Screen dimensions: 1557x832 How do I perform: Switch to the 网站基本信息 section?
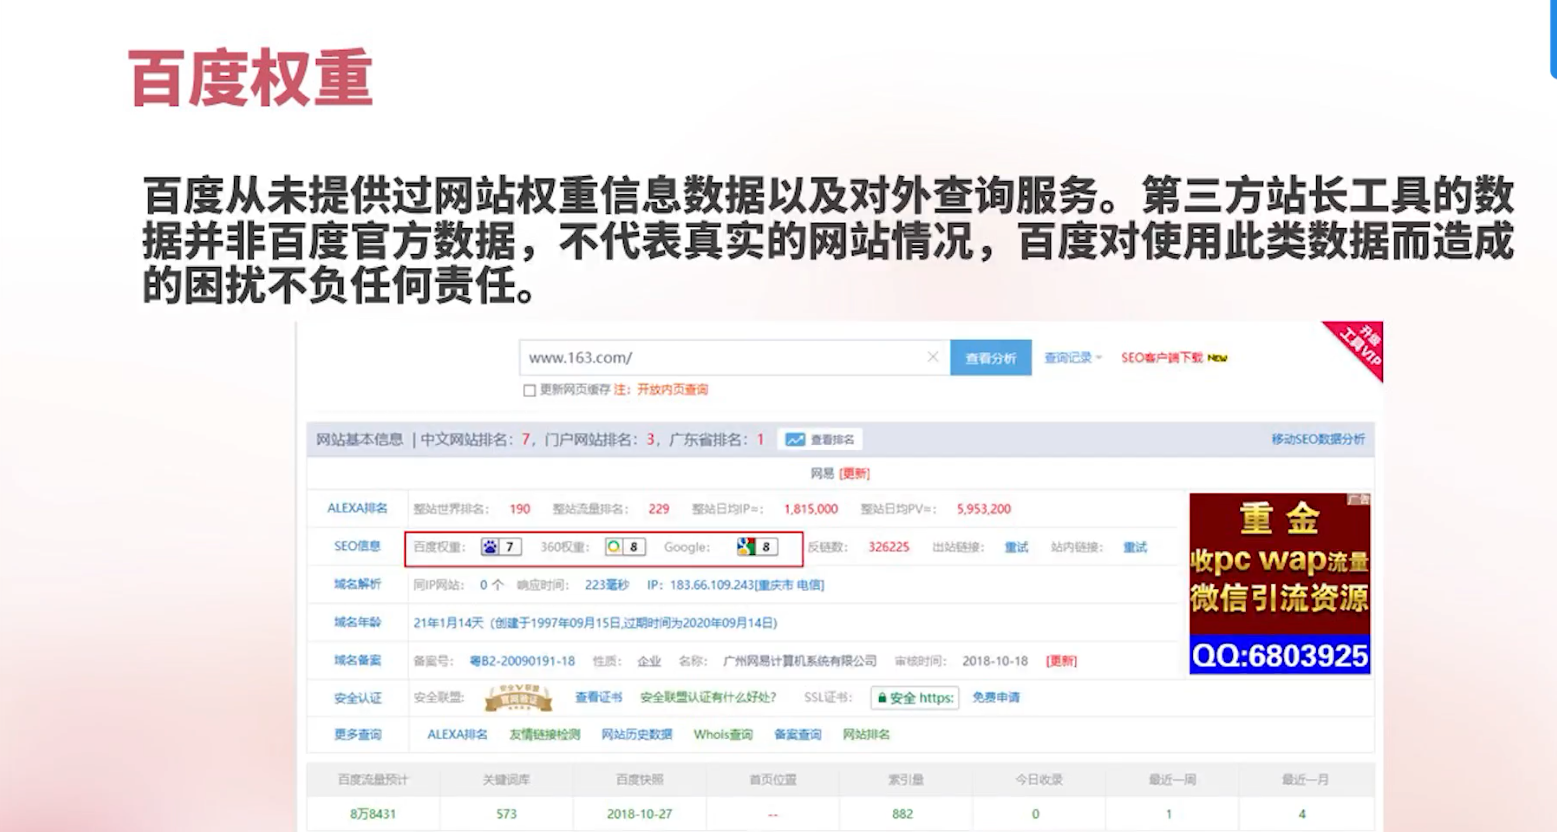pos(359,438)
